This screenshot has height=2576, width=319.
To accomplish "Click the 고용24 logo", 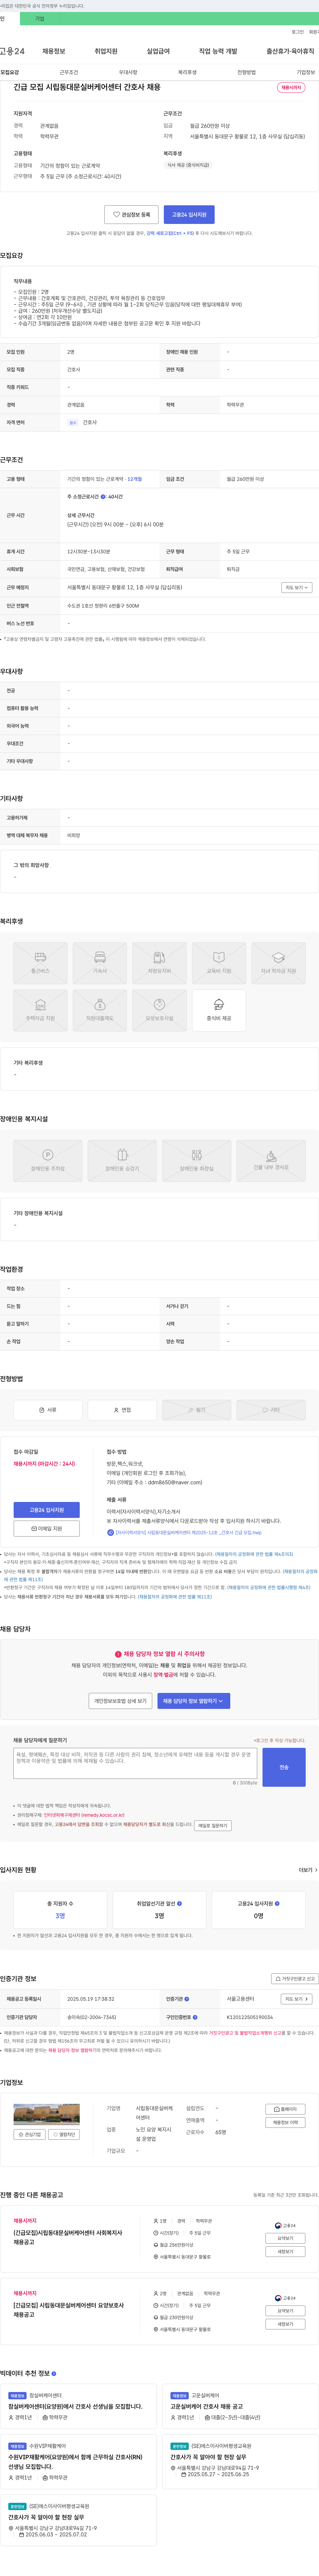I will click(x=12, y=51).
